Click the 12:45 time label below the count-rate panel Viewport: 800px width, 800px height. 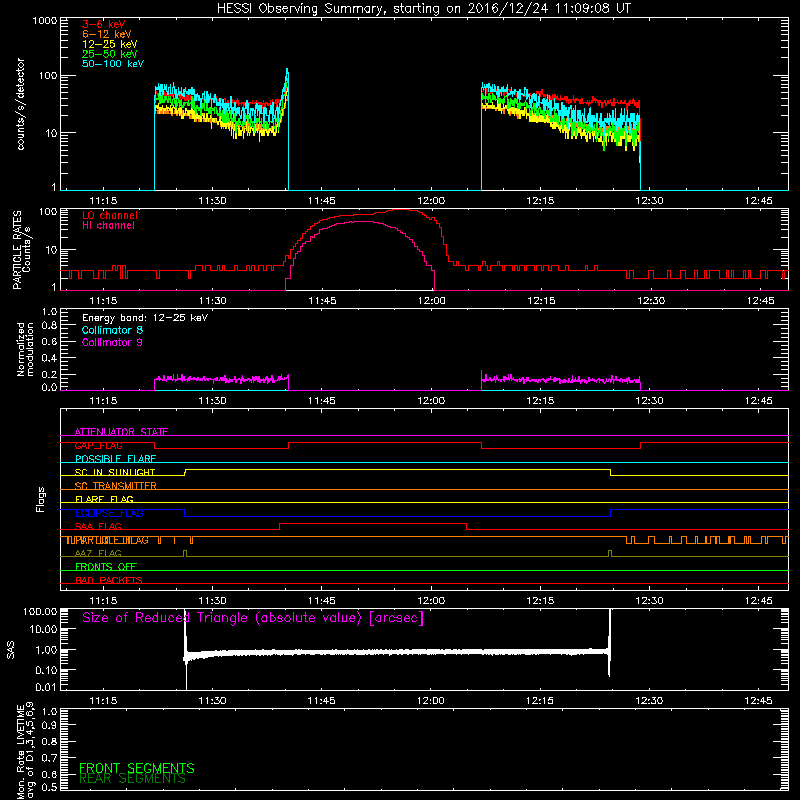759,201
